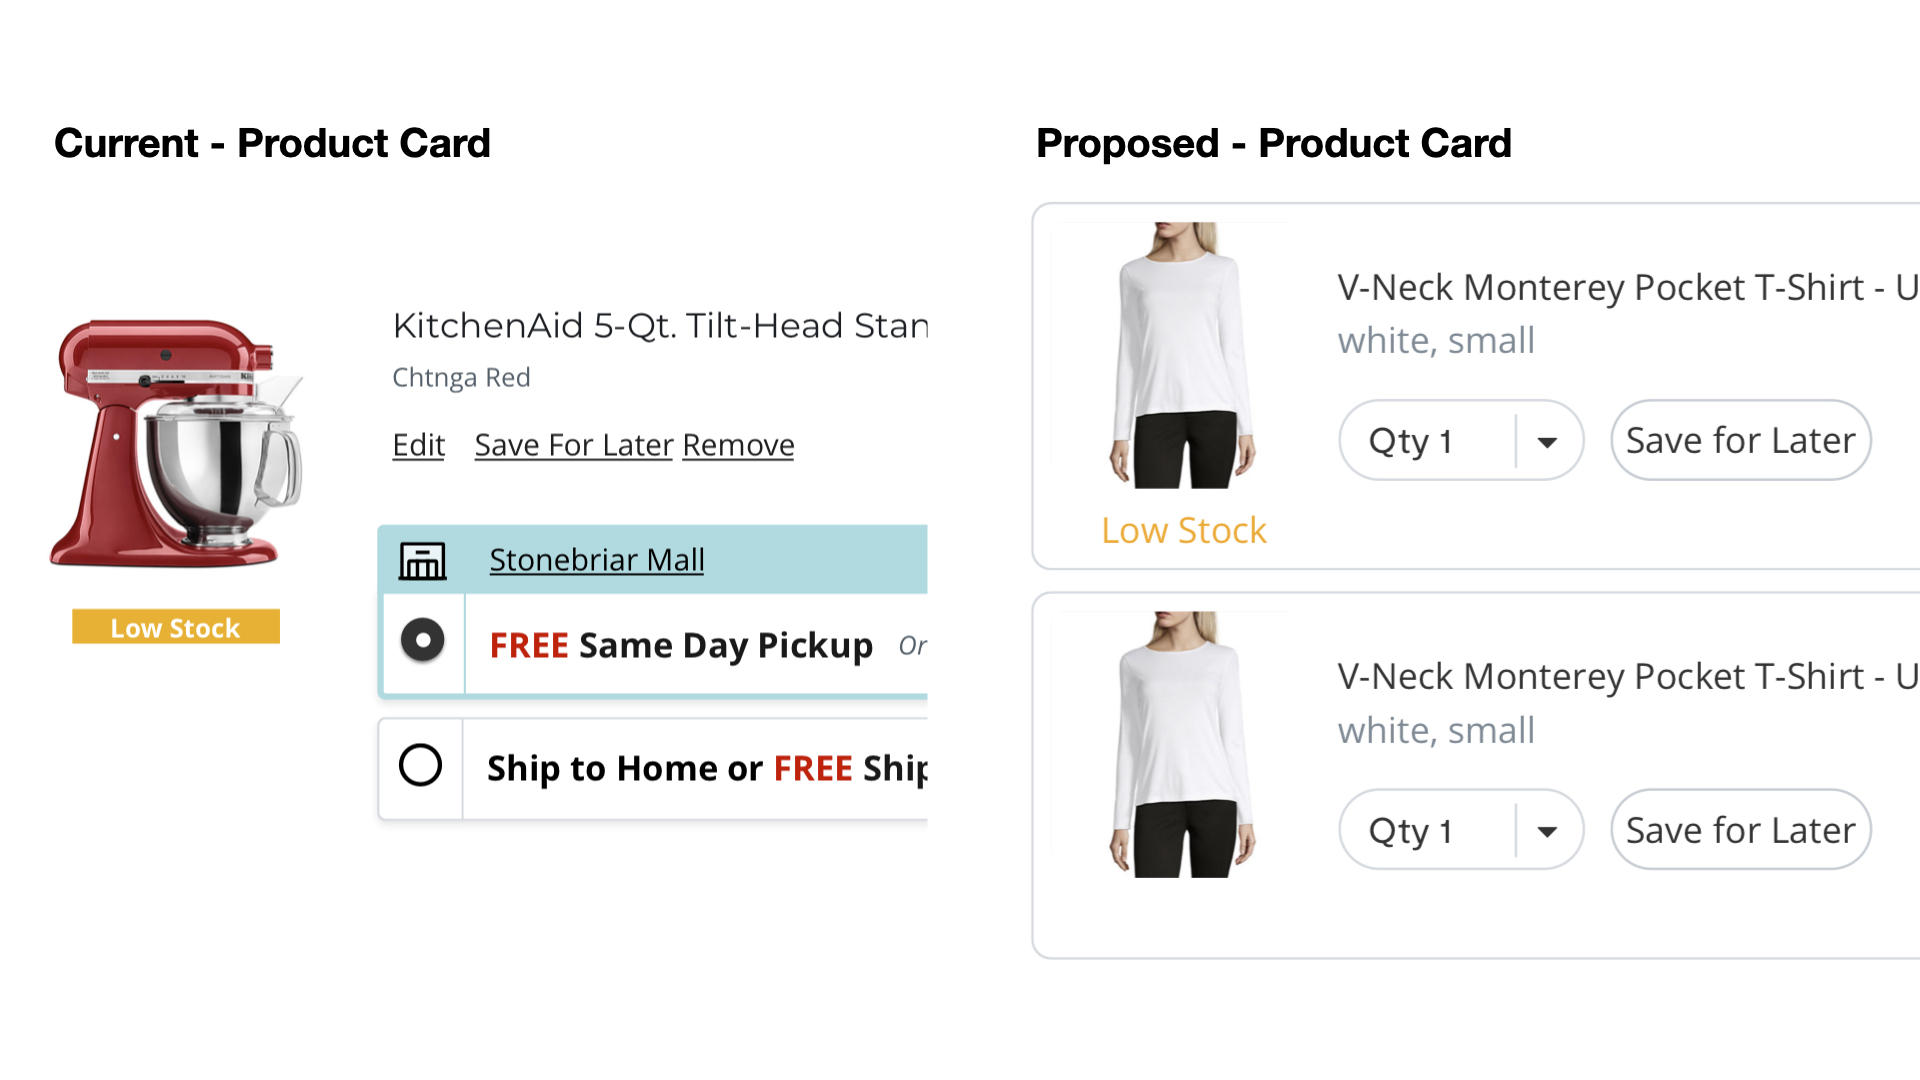Open first V-Neck Monterey Pocket T-Shirt image
This screenshot has height=1080, width=1920.
(x=1183, y=355)
